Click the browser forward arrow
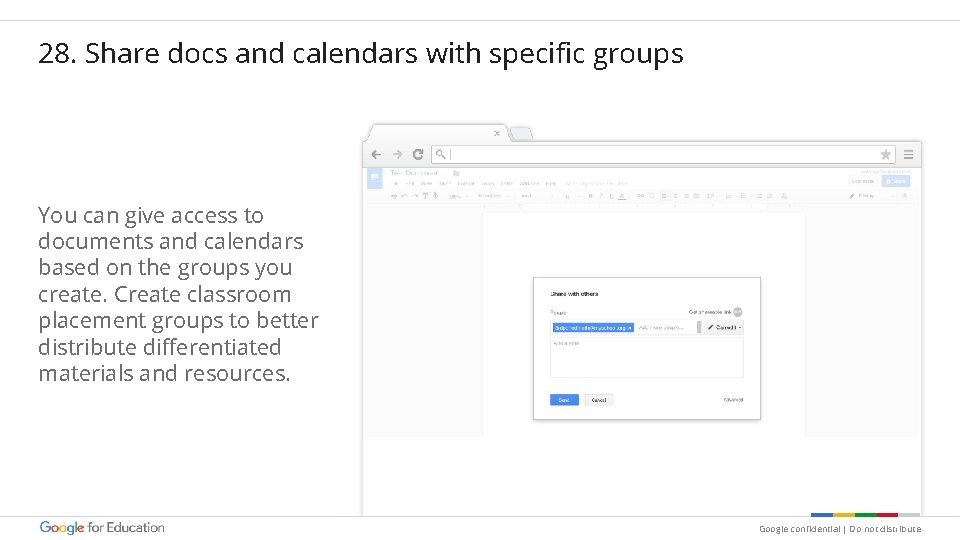This screenshot has height=540, width=960. click(x=397, y=155)
